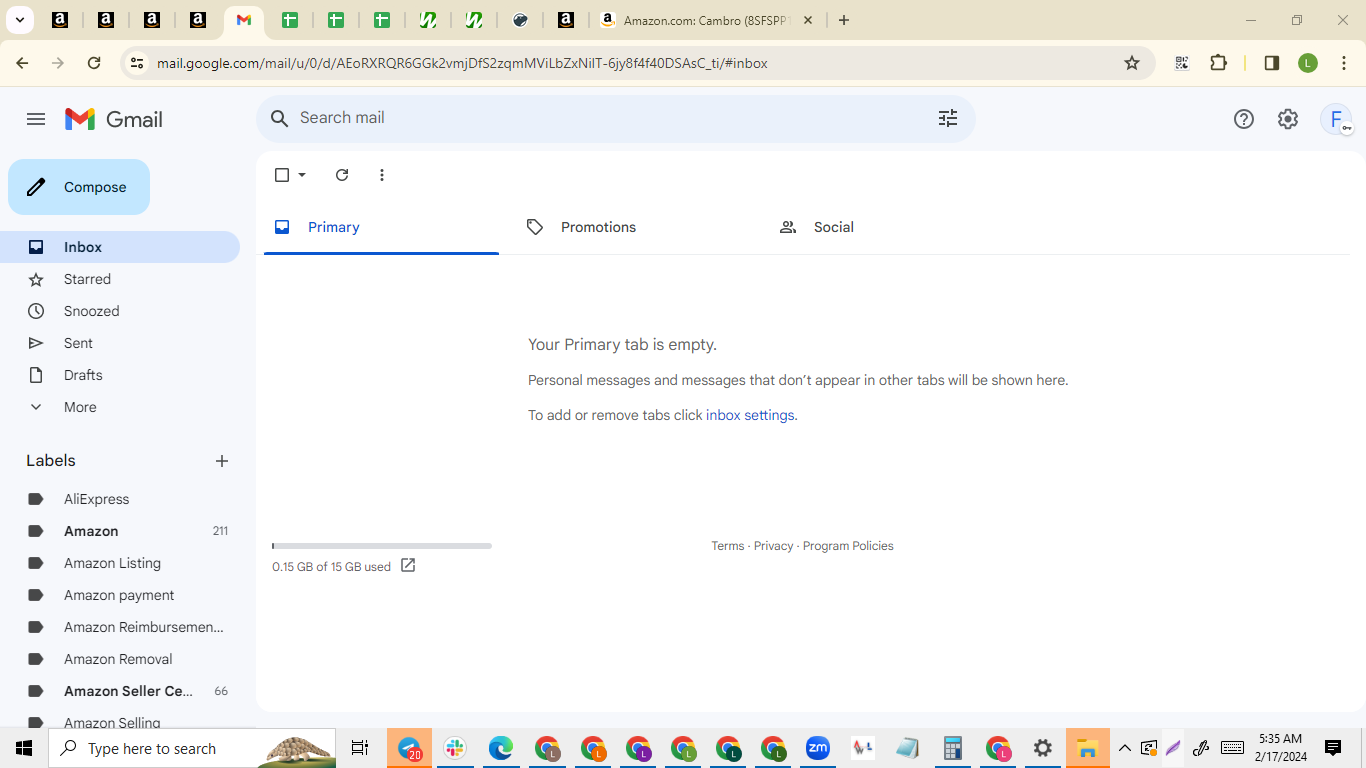Viewport: 1366px width, 768px height.
Task: Open Windows notification center
Action: (x=1333, y=748)
